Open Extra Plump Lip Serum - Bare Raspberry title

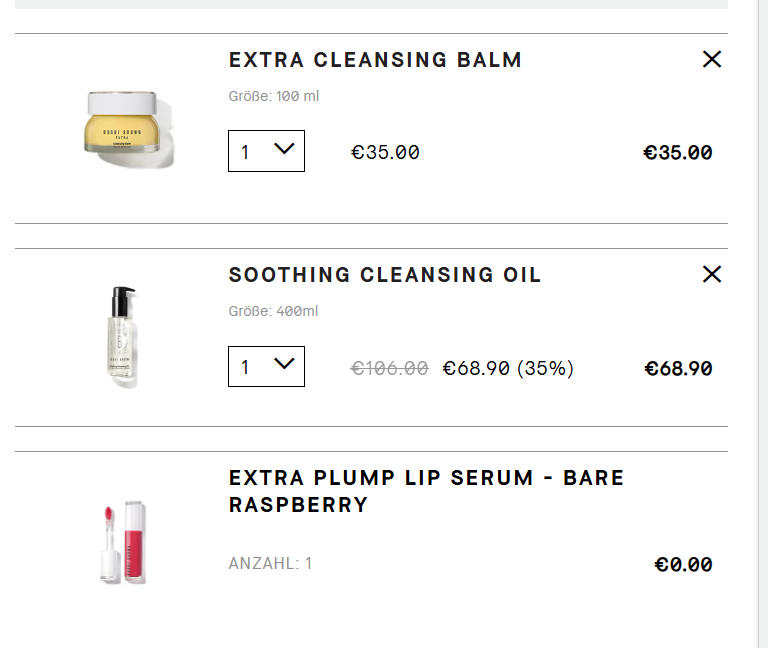tap(426, 491)
